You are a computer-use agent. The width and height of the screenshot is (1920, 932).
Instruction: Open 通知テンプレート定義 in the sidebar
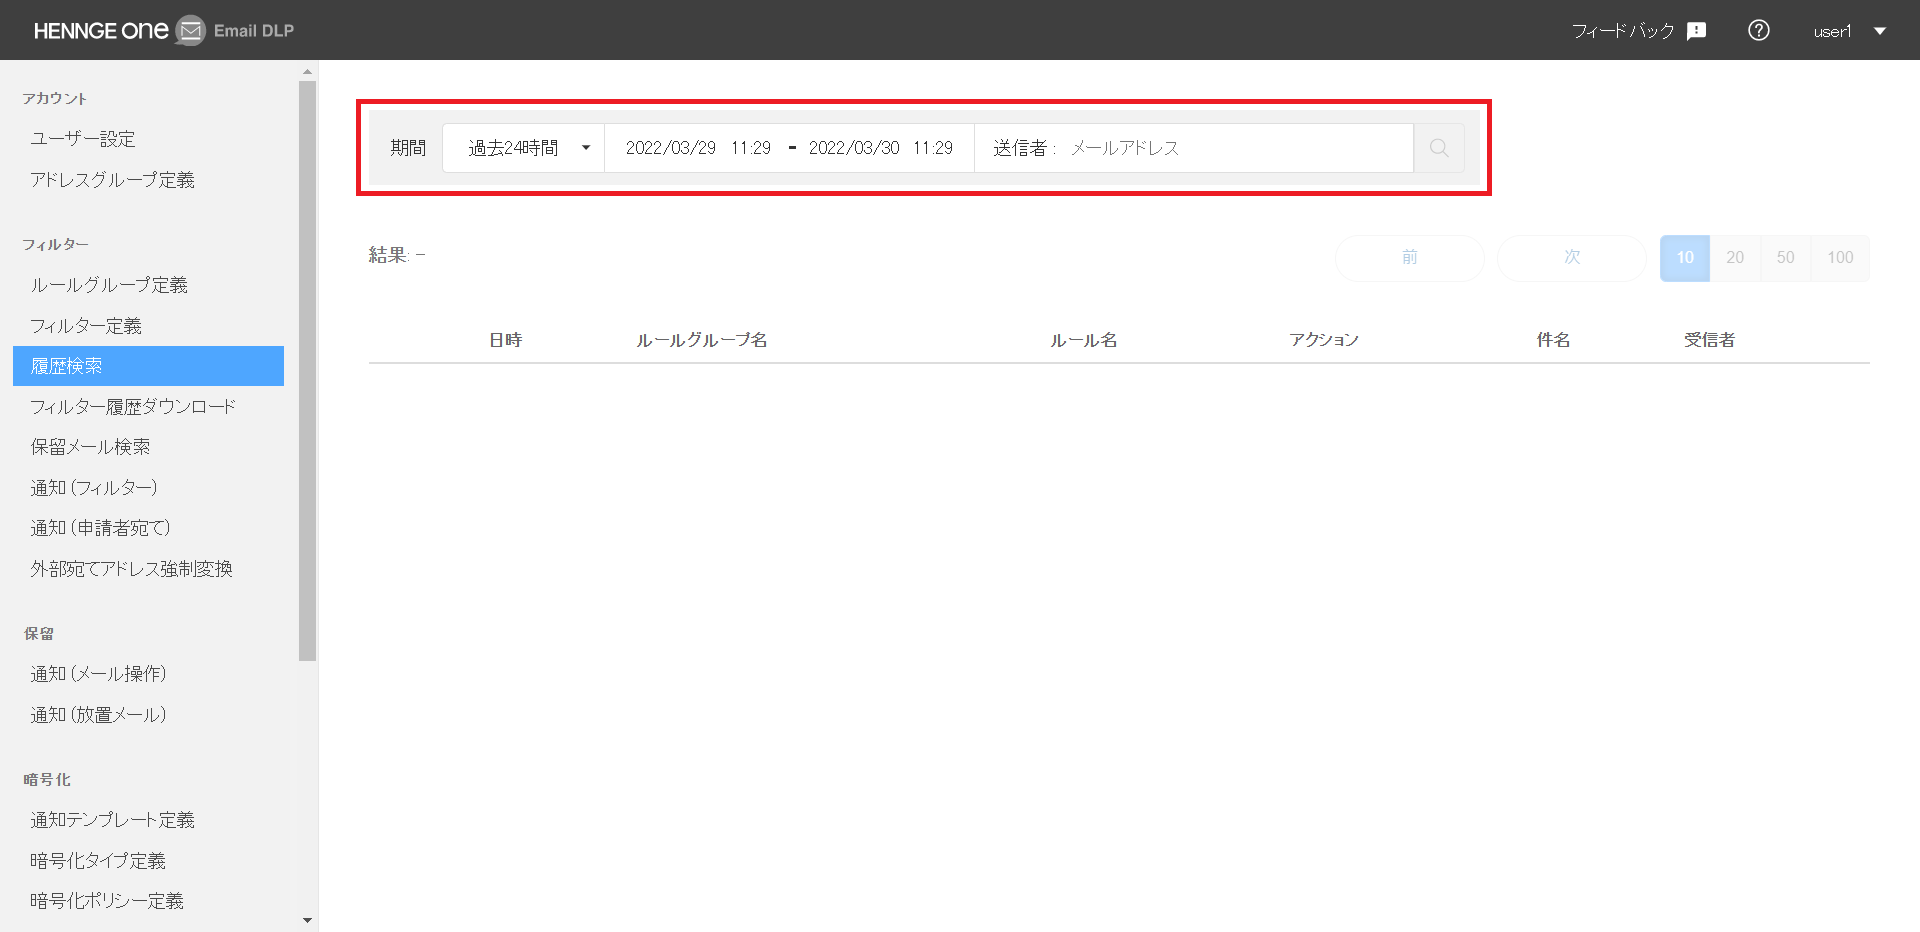(112, 820)
